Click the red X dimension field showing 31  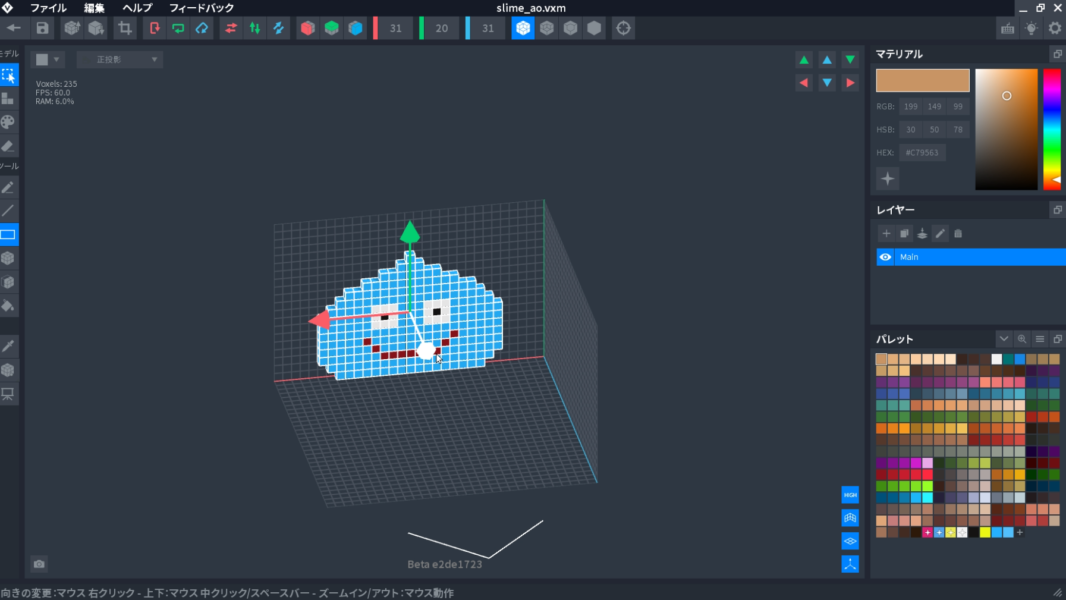pyautogui.click(x=396, y=29)
